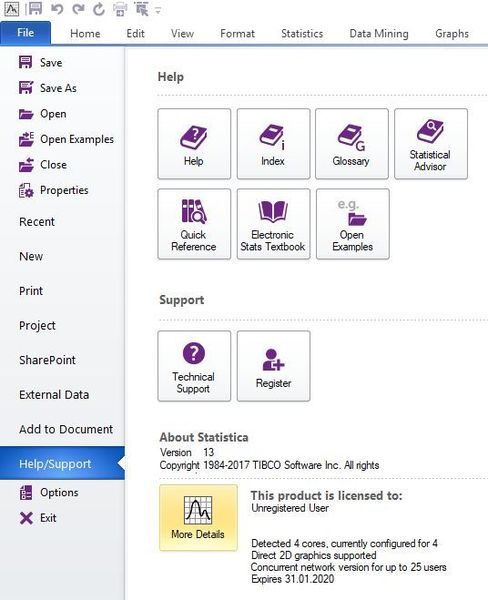
Task: Click the More Details button
Action: click(x=198, y=518)
